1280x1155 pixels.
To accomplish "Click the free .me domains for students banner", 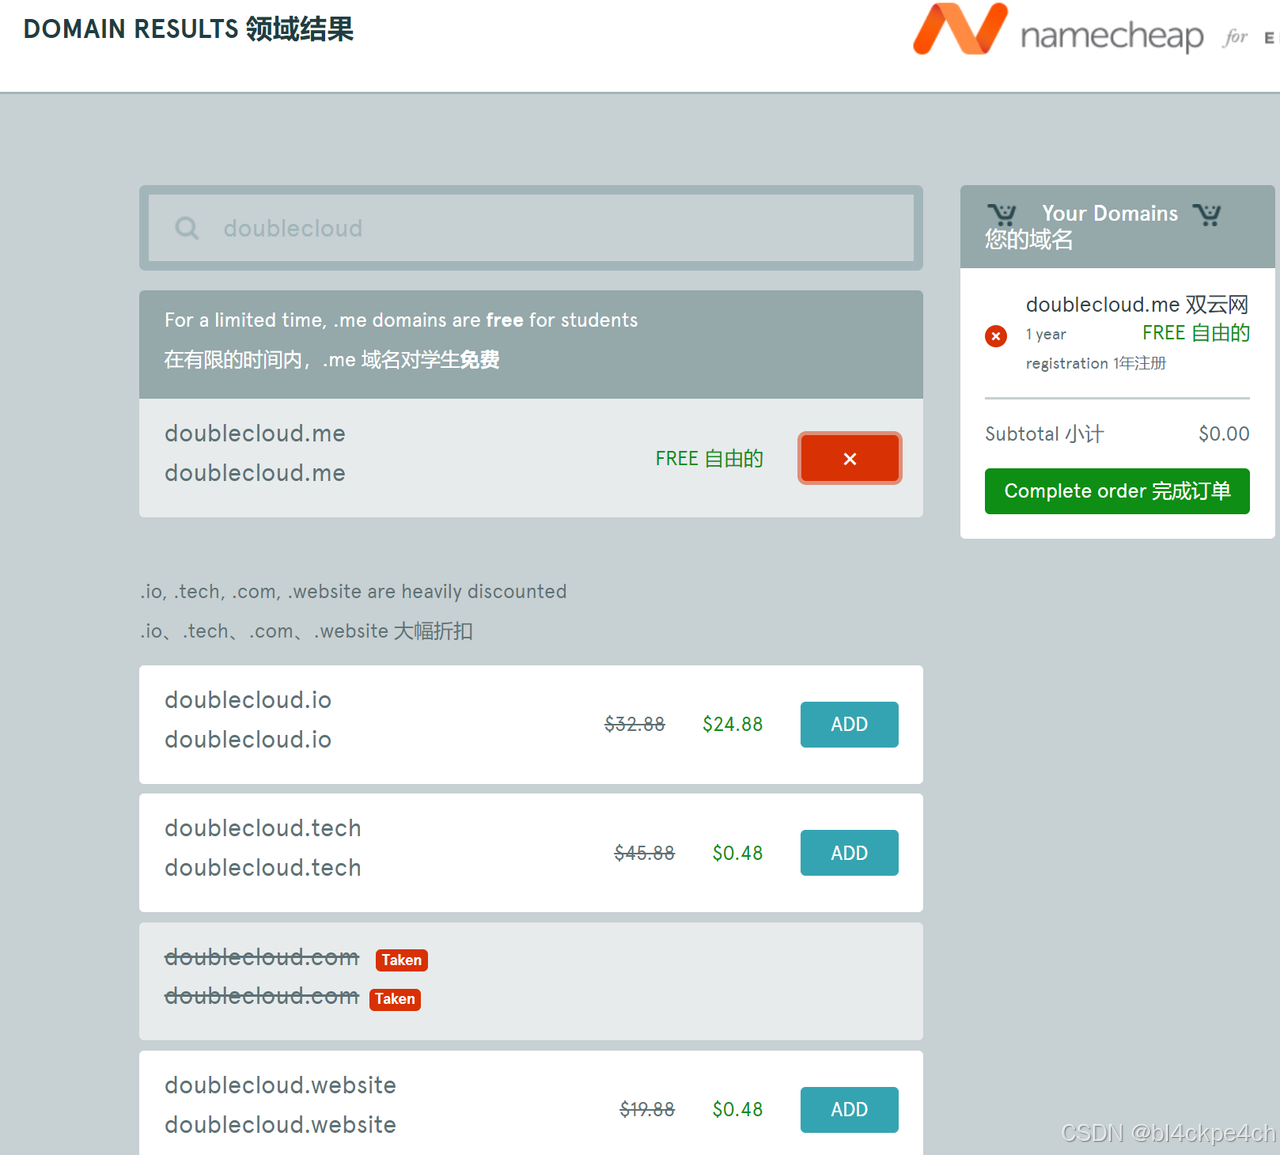I will 531,345.
